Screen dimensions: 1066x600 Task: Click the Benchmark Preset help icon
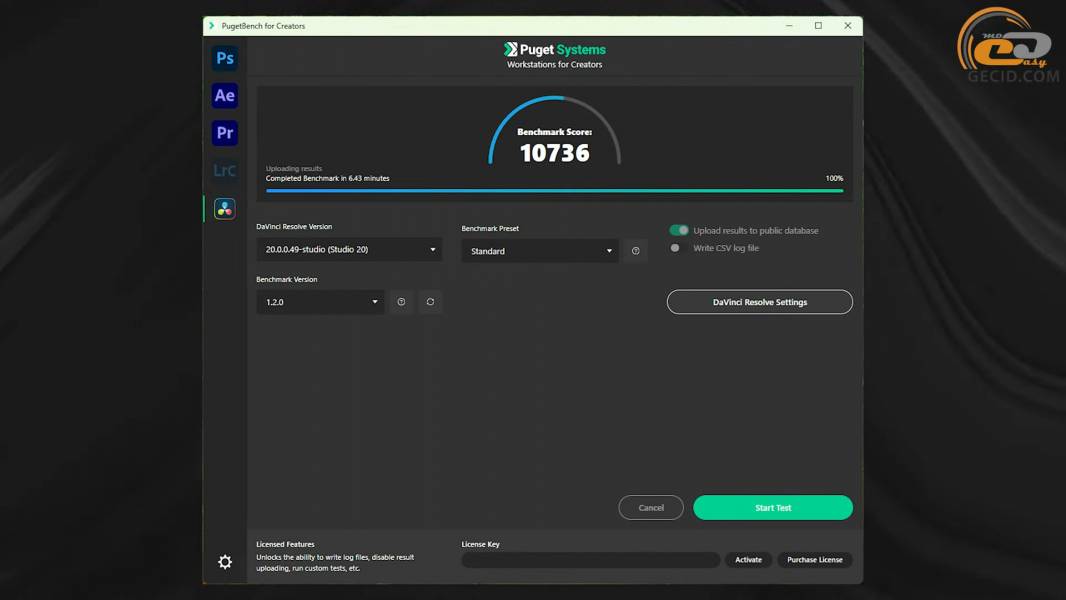635,251
